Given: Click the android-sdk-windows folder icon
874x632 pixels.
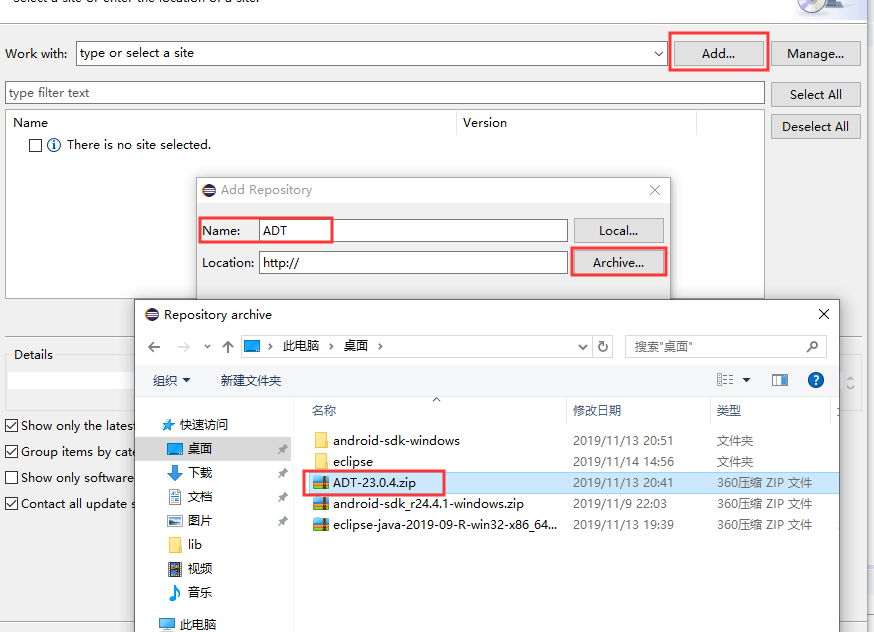Looking at the screenshot, I should 321,440.
